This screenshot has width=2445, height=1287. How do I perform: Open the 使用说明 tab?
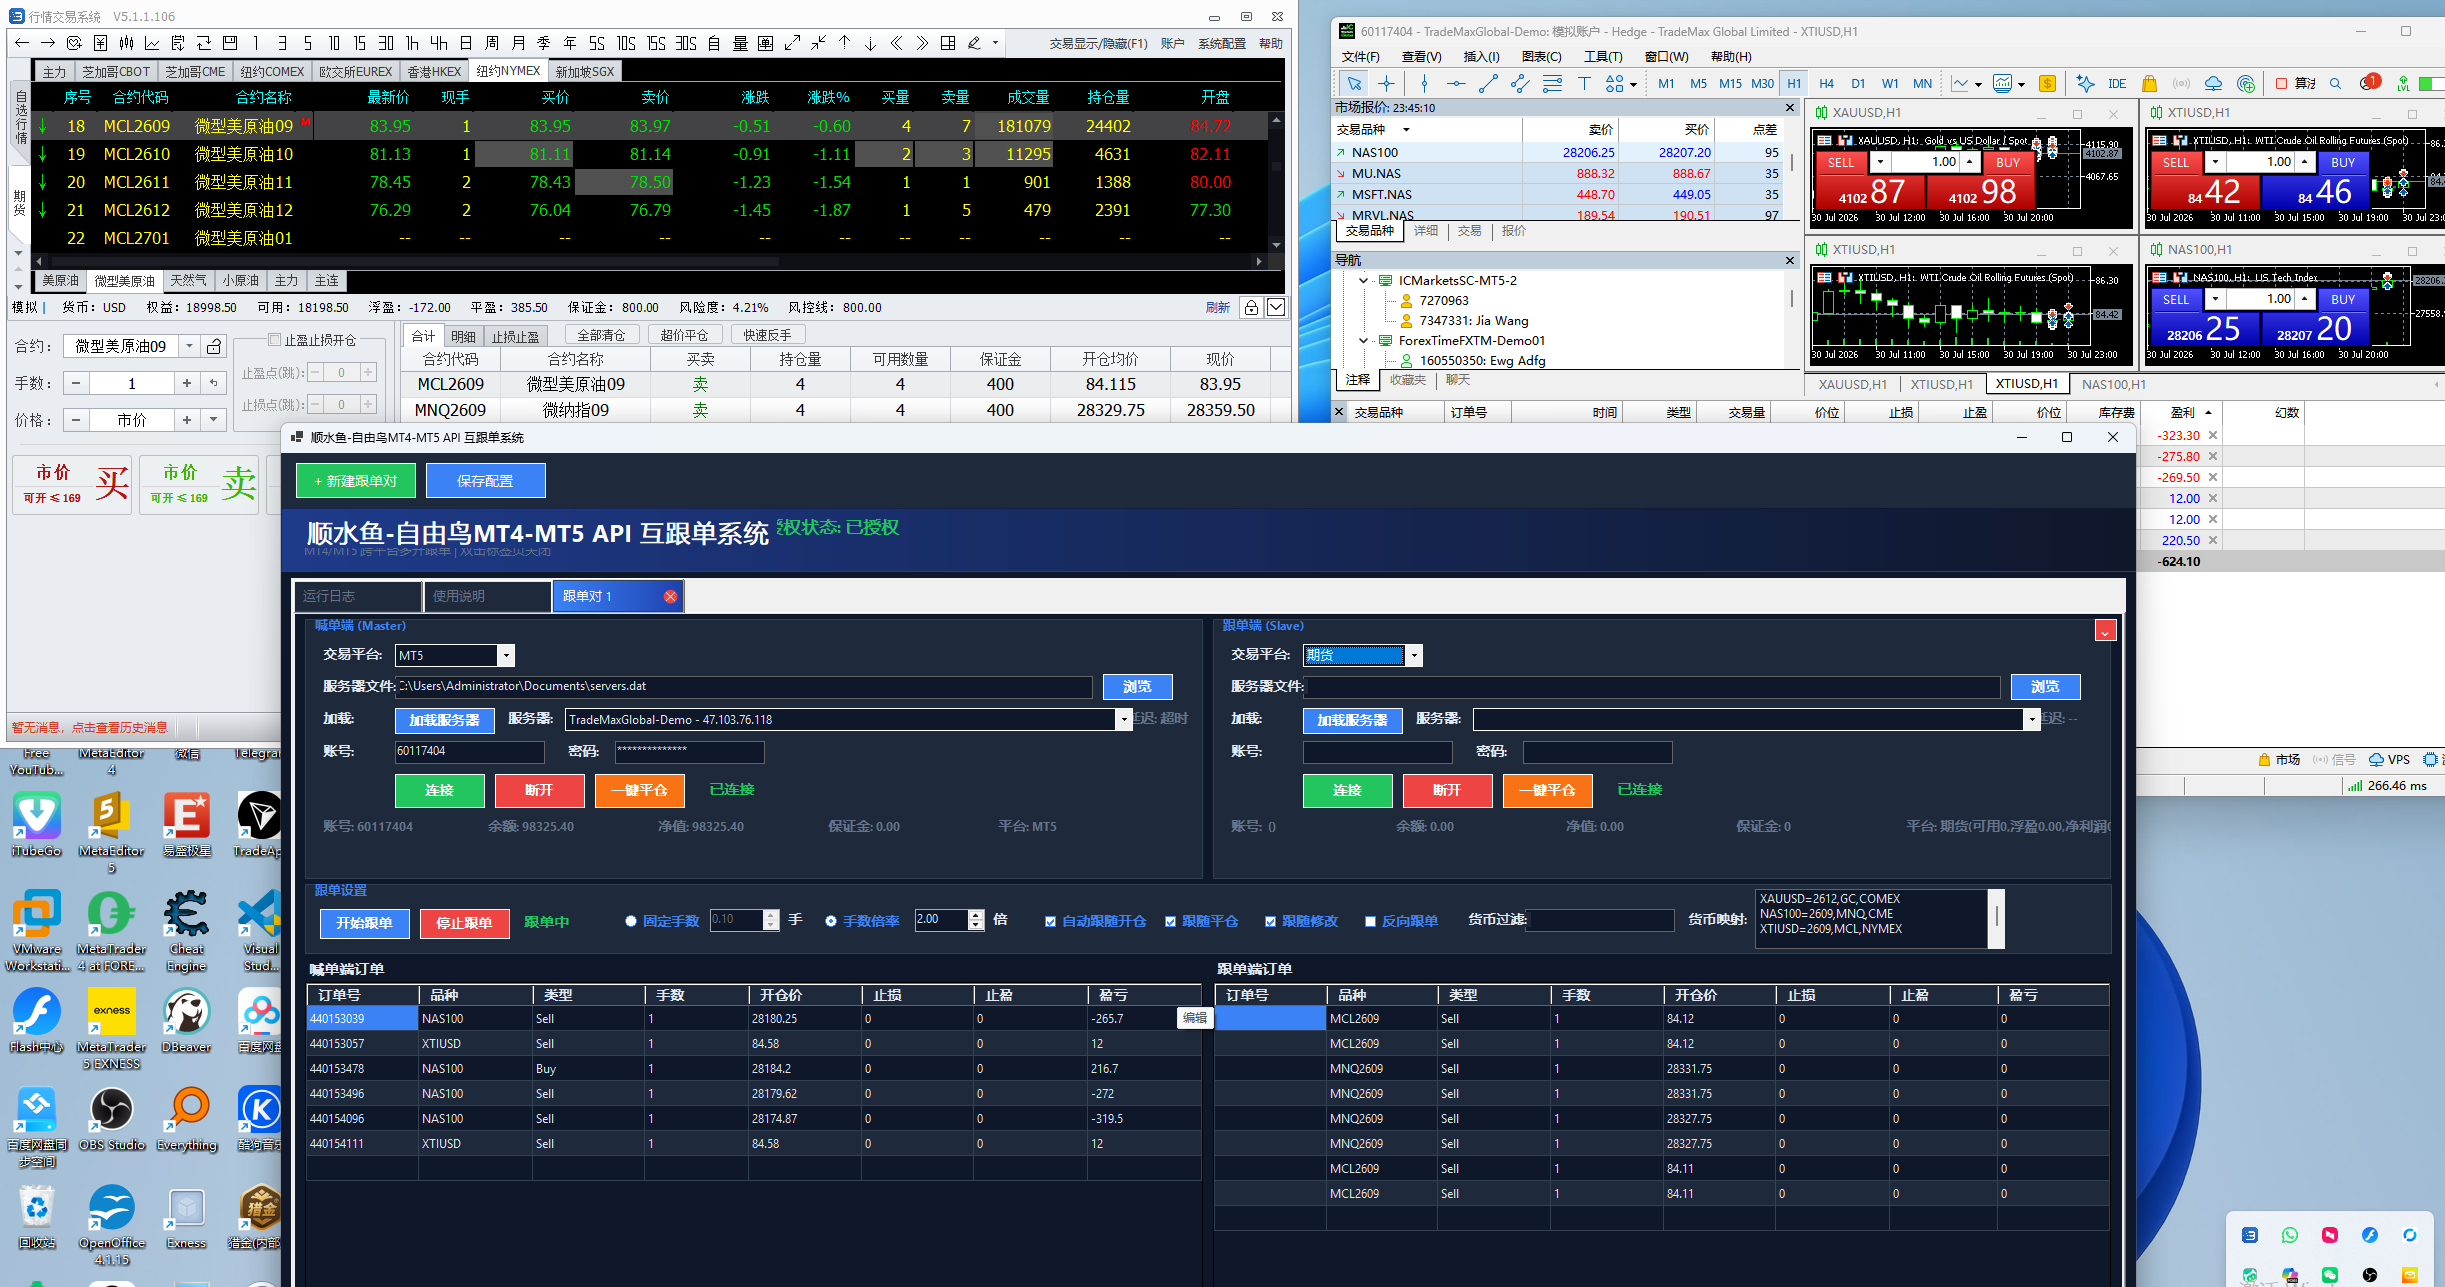(487, 596)
